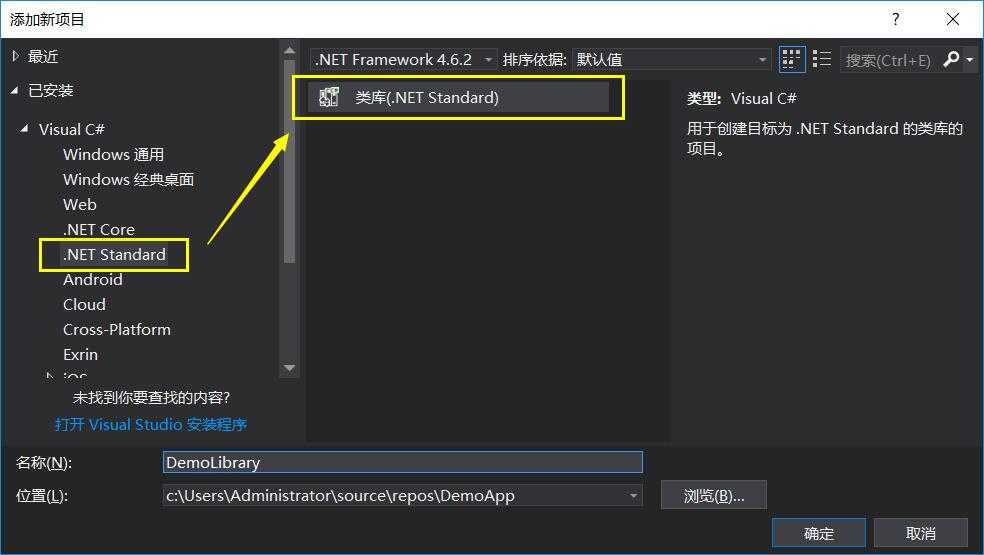
Task: Open the 位置 path dropdown
Action: point(633,496)
